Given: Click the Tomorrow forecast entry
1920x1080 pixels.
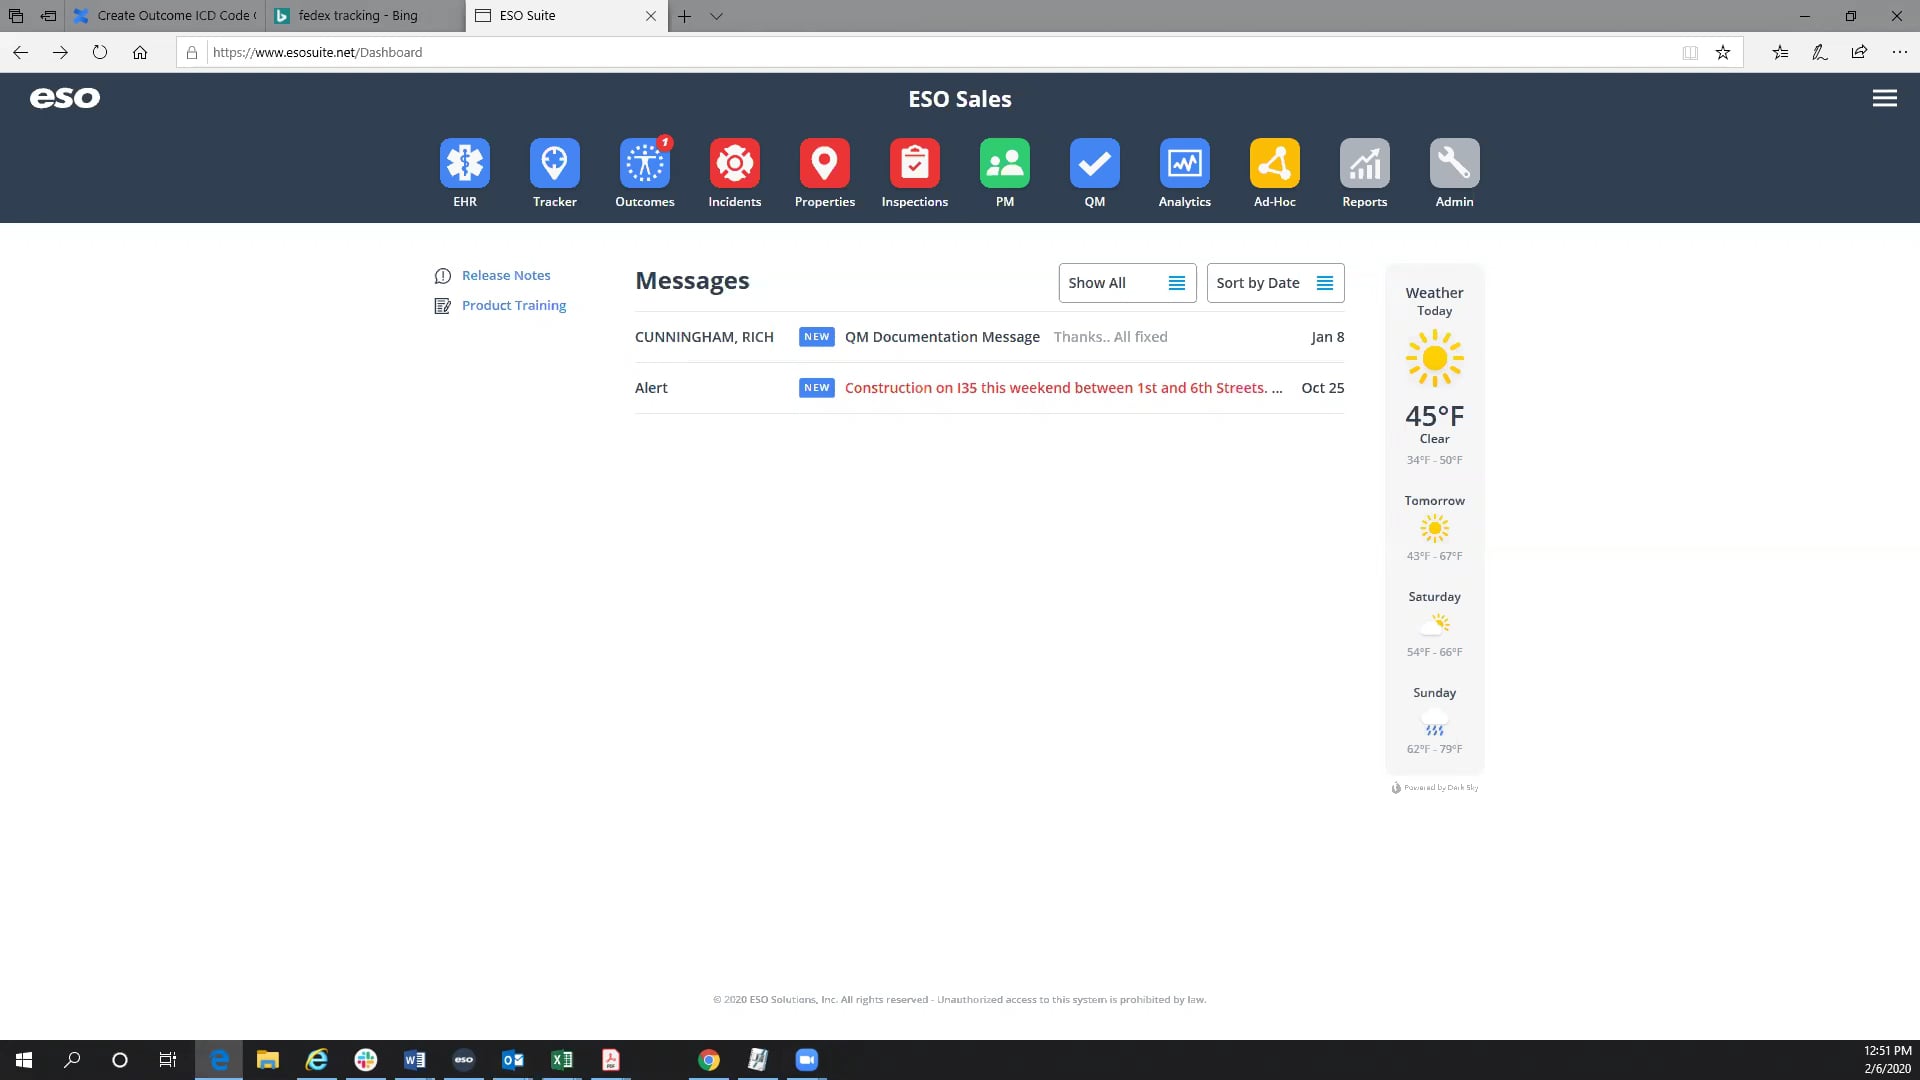Looking at the screenshot, I should 1435,528.
